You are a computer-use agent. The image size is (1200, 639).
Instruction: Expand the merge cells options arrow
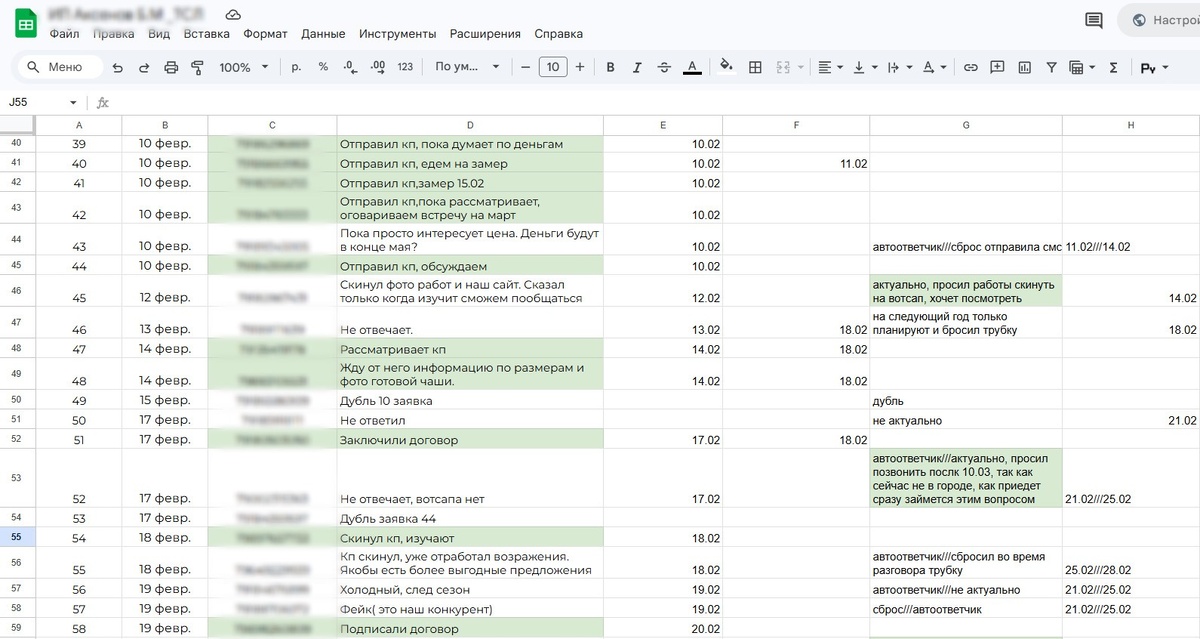800,67
